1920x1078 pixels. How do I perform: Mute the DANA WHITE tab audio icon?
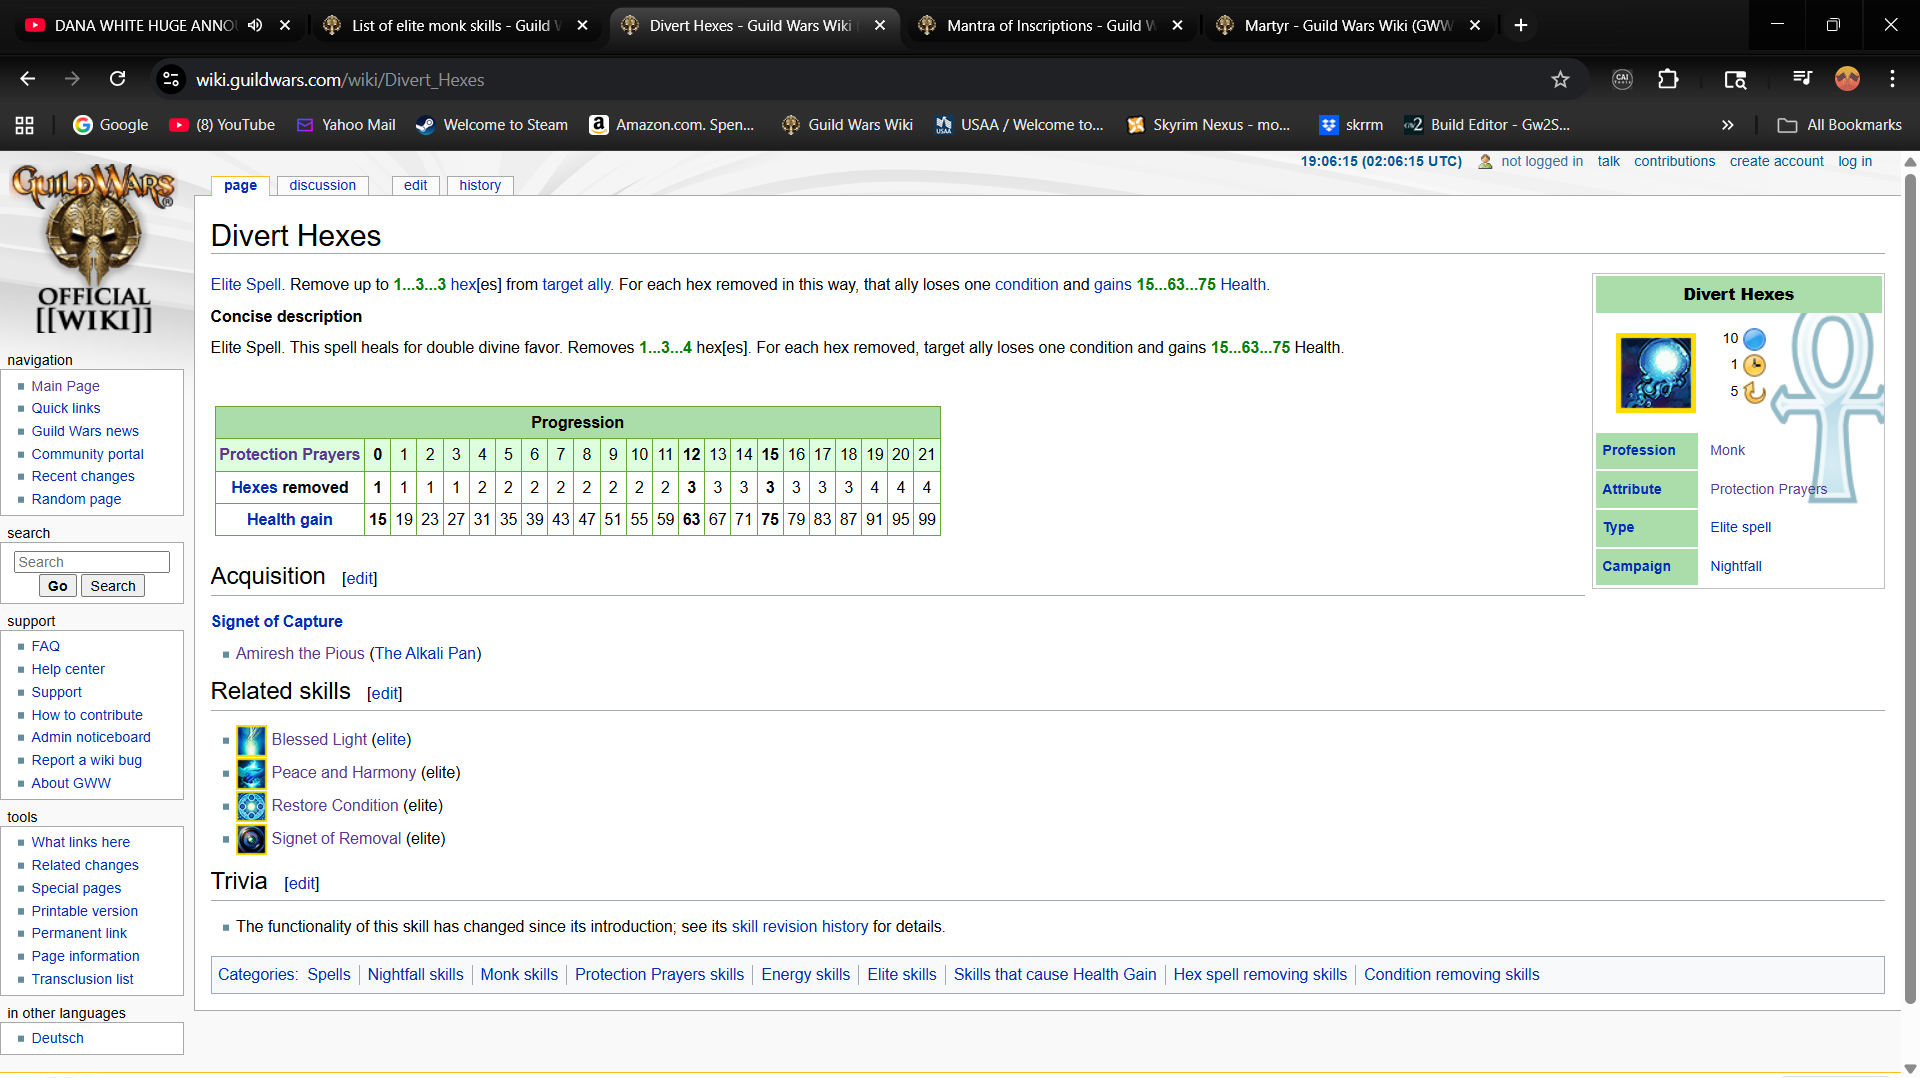[x=256, y=25]
